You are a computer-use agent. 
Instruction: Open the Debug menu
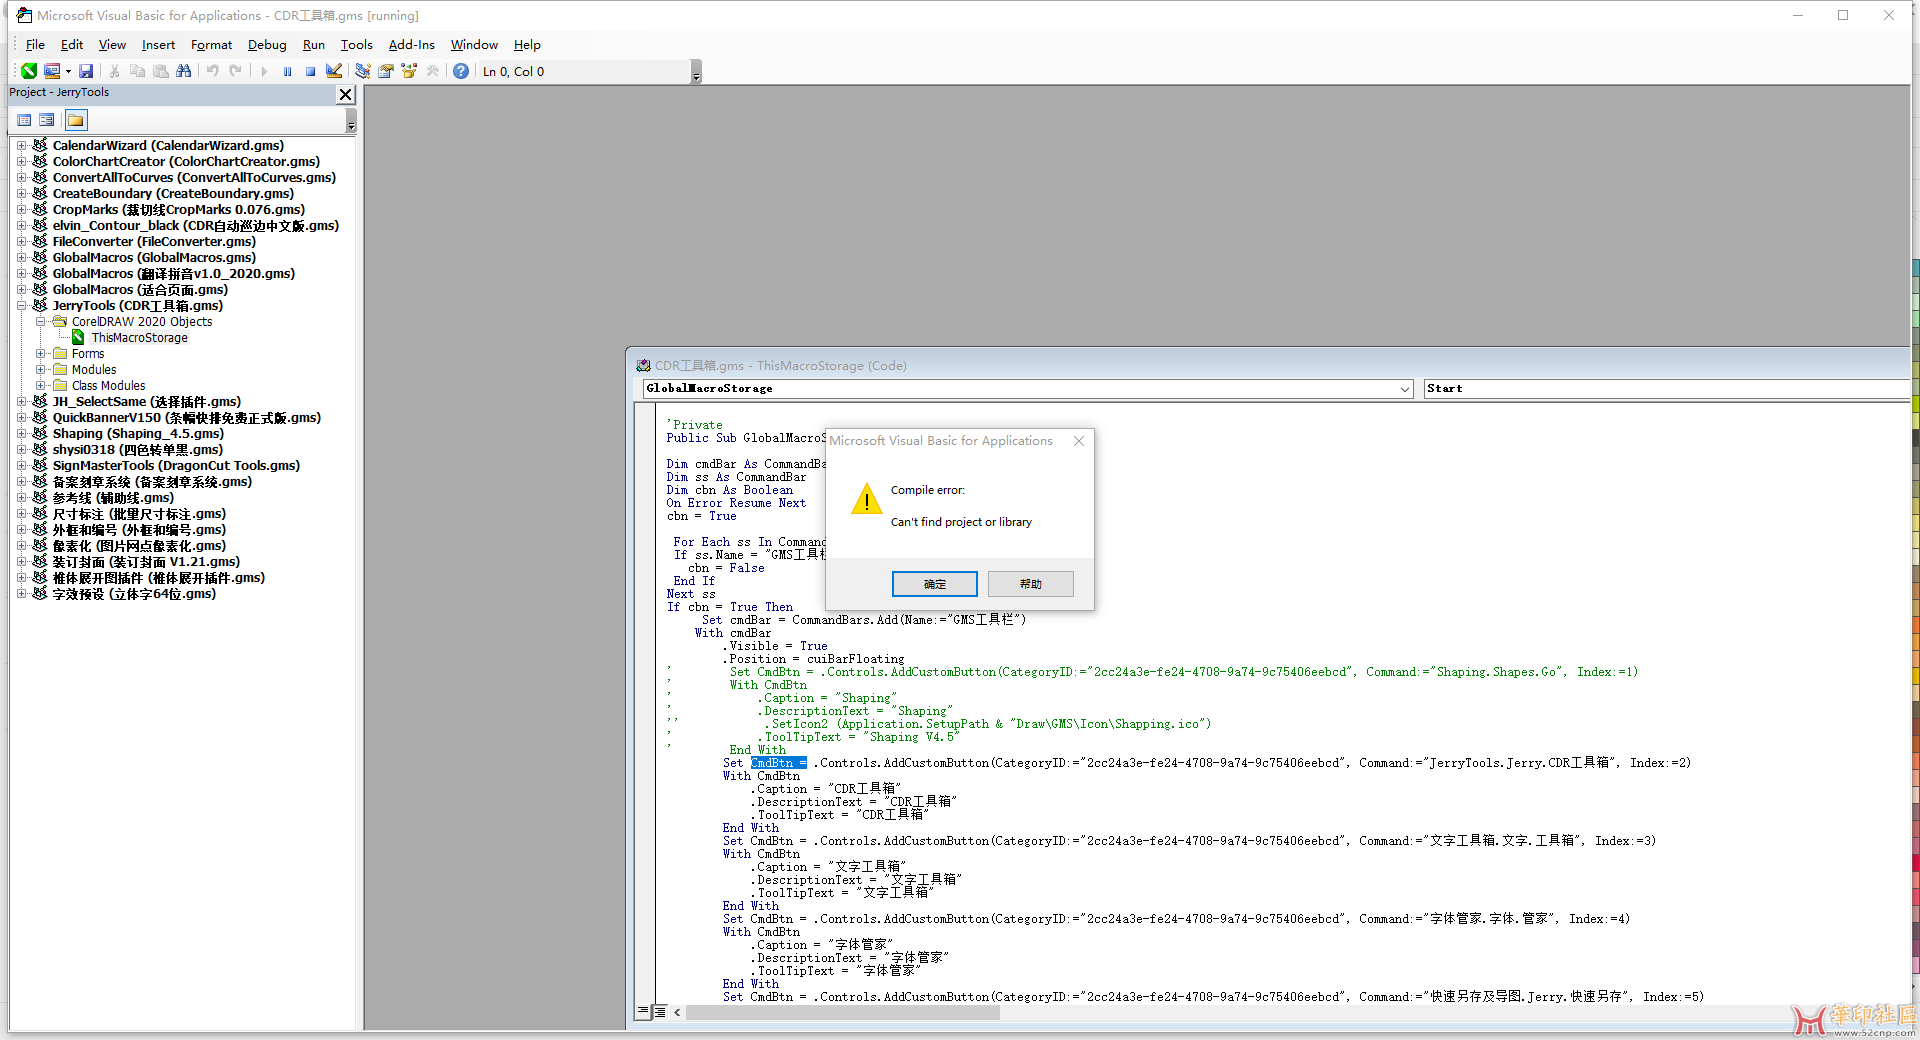point(267,45)
